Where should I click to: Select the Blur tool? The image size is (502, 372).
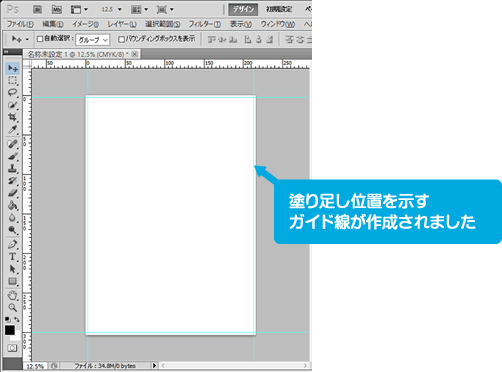pos(13,218)
